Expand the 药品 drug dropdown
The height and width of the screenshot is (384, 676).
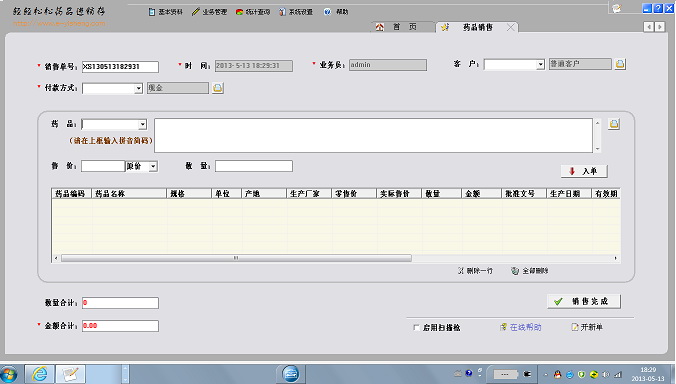pyautogui.click(x=142, y=125)
